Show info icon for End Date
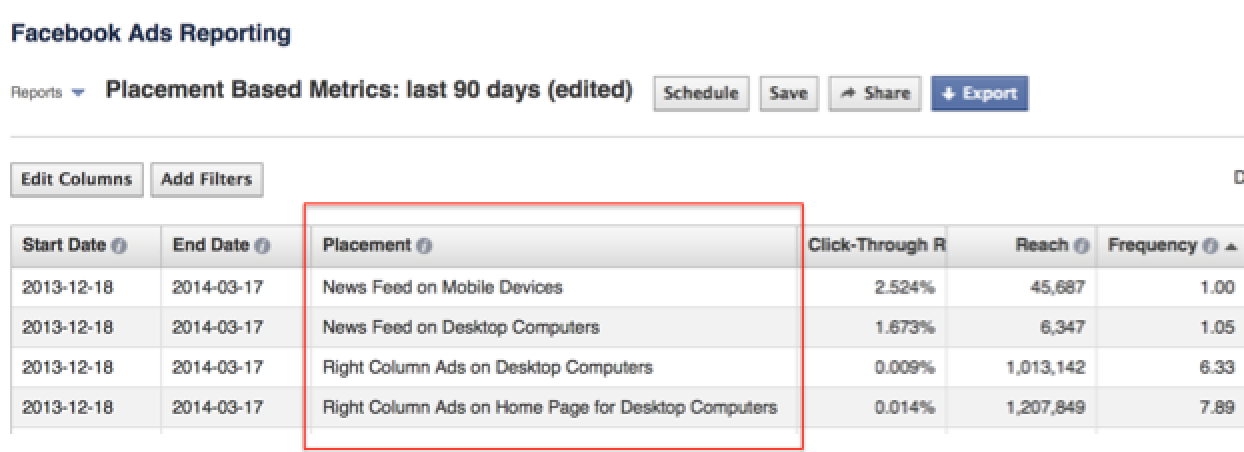This screenshot has height=452, width=1244. (261, 246)
